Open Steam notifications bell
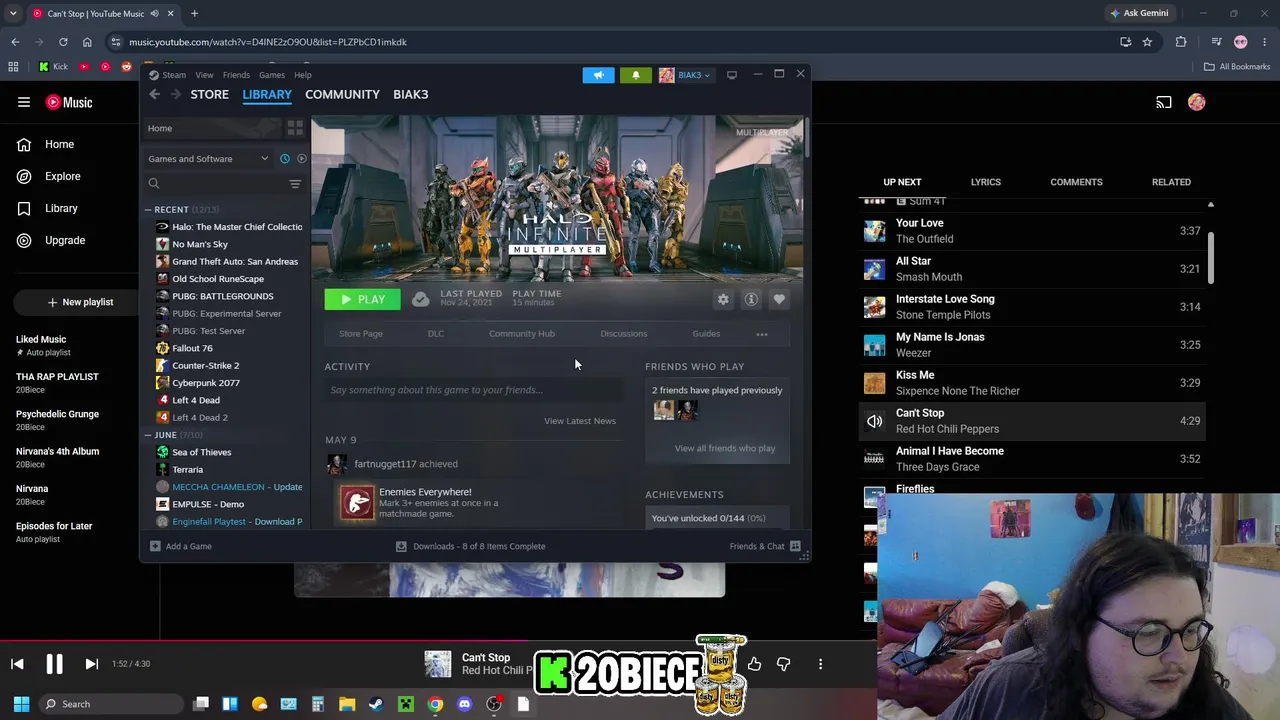Viewport: 1280px width, 720px height. point(635,75)
